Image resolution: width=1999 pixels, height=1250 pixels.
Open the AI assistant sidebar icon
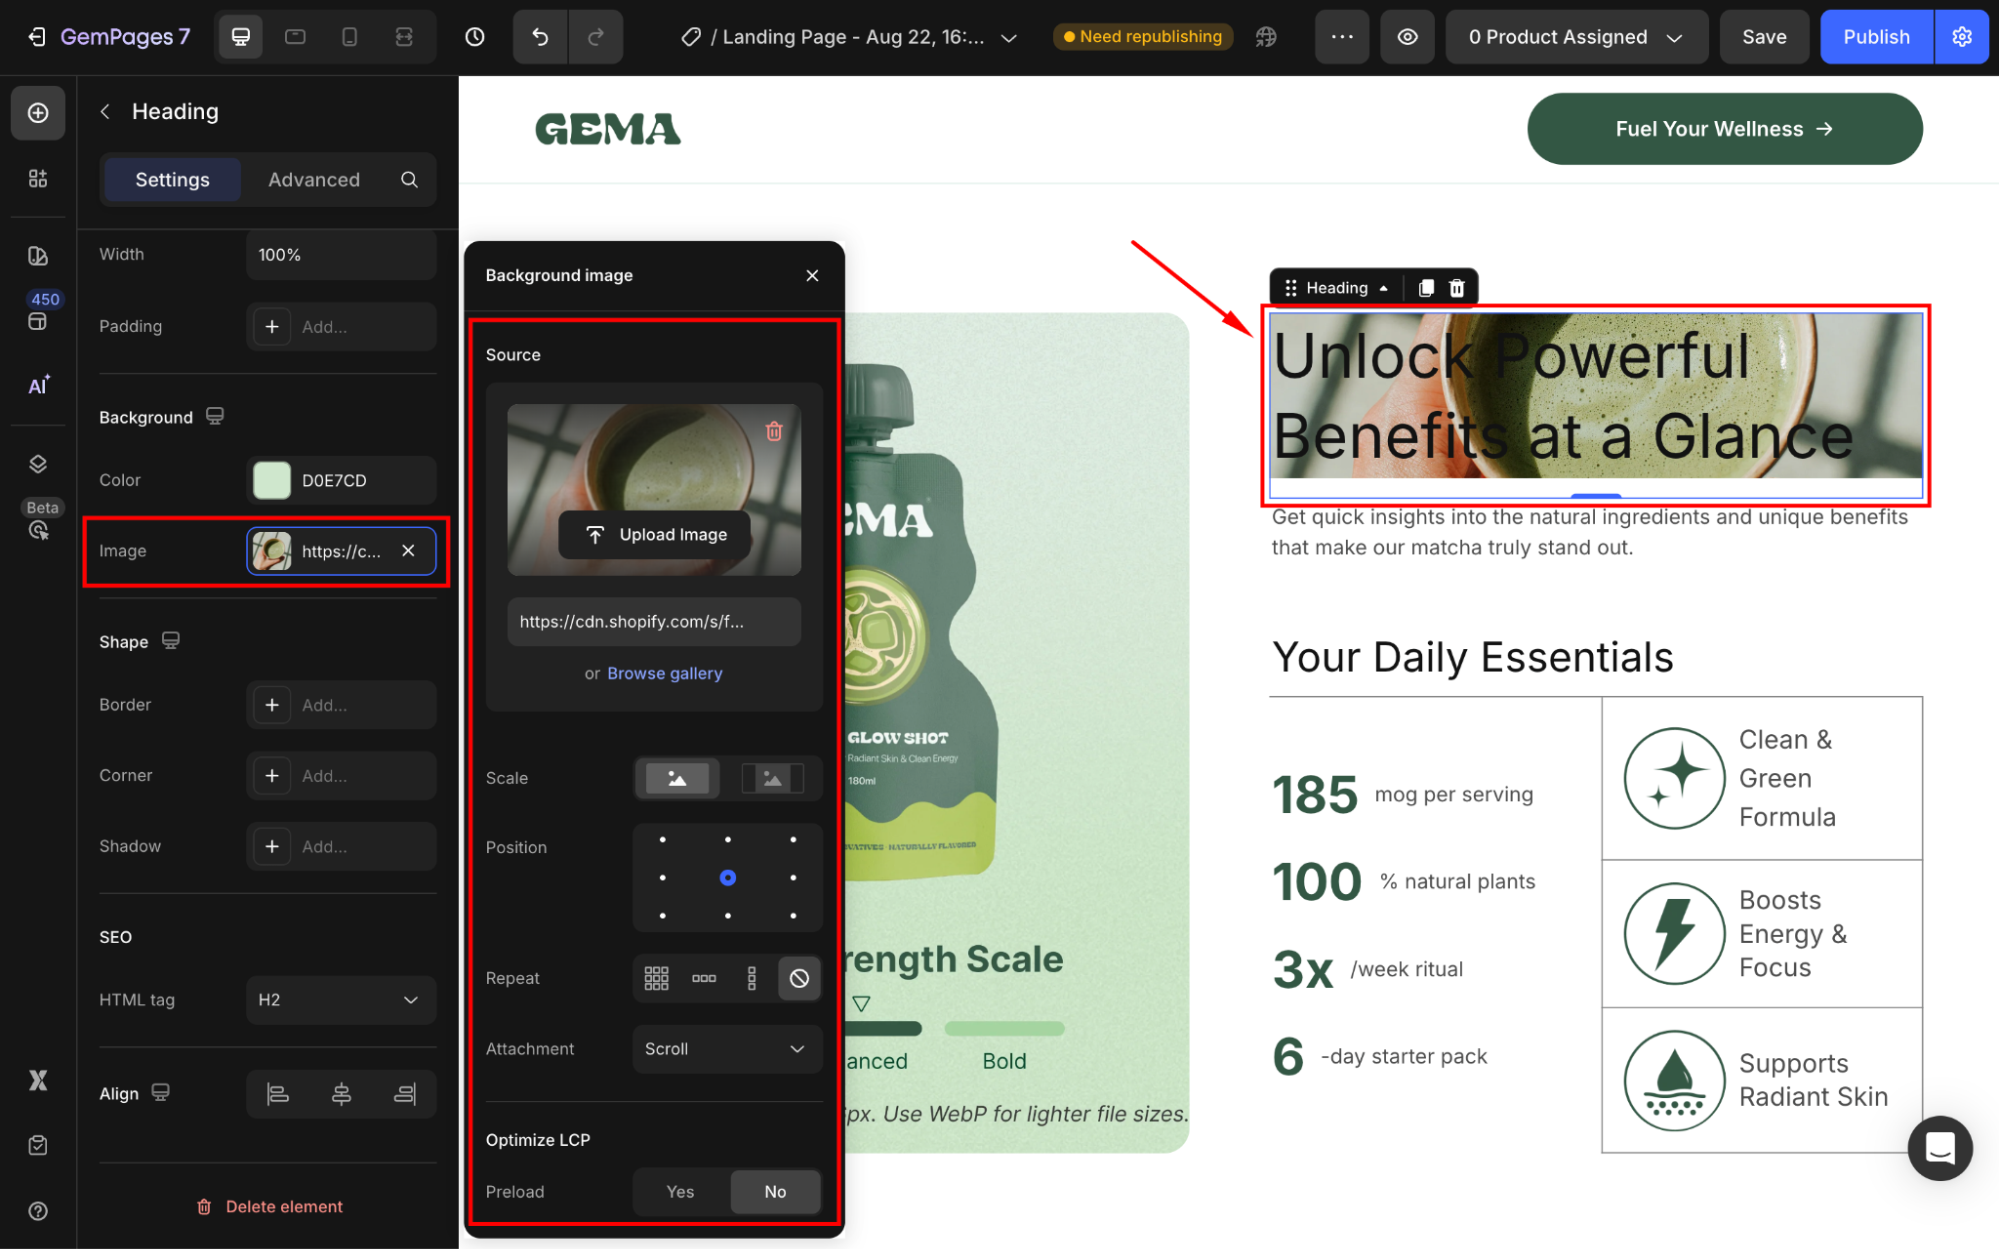pyautogui.click(x=38, y=386)
